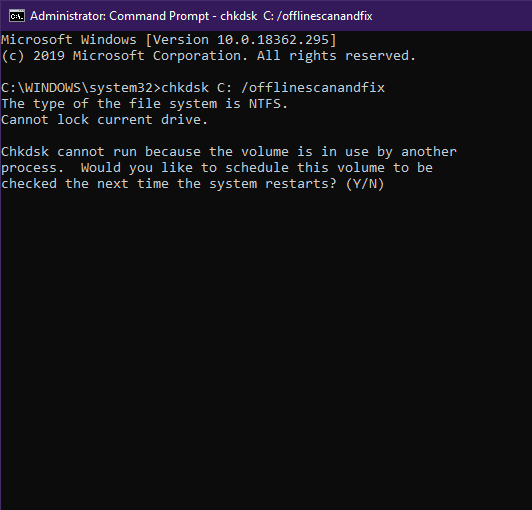Viewport: 532px width, 510px height.
Task: Click the version number 10.0.18362.295
Action: (x=273, y=40)
